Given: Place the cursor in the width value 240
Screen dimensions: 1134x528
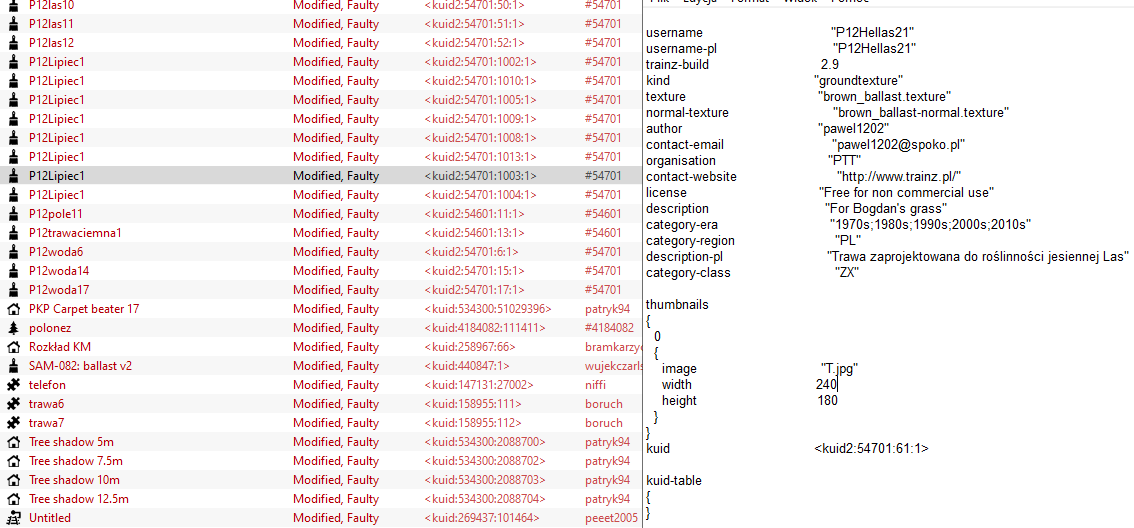Looking at the screenshot, I should click(826, 385).
